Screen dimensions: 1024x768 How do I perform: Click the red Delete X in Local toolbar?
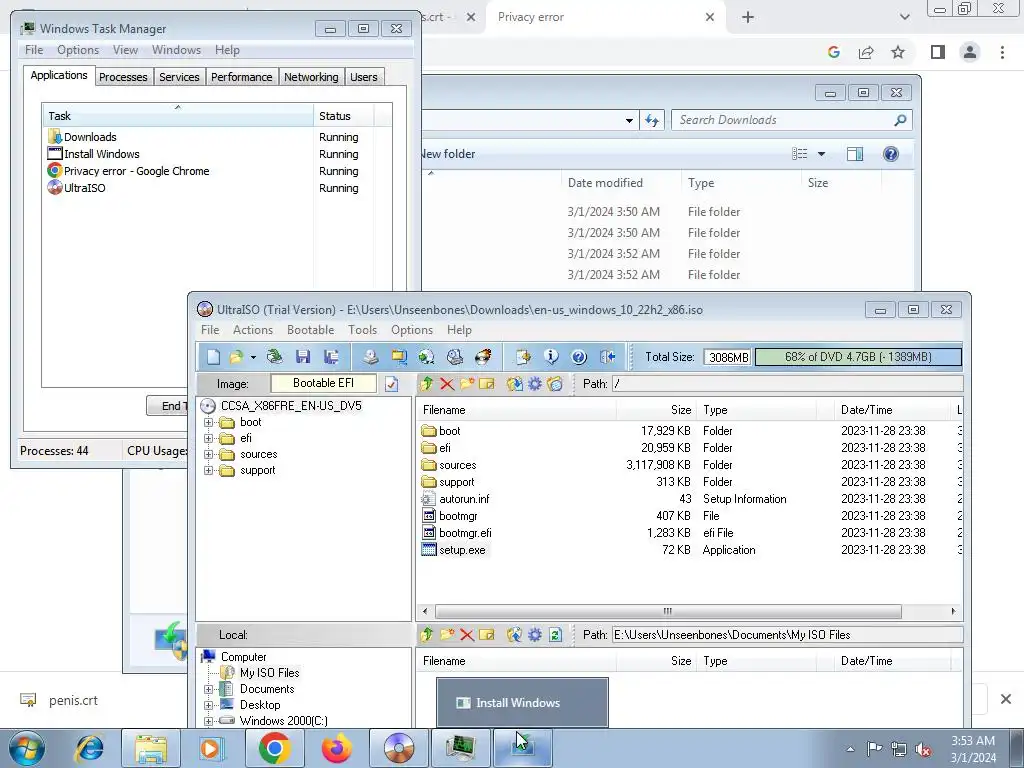point(467,635)
